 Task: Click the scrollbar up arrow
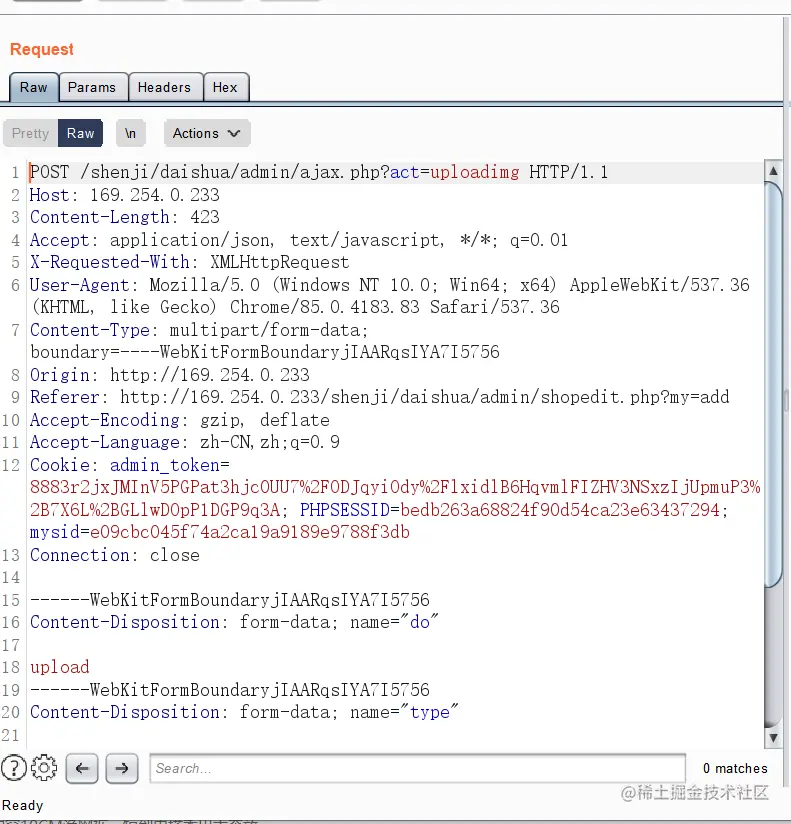[x=773, y=171]
